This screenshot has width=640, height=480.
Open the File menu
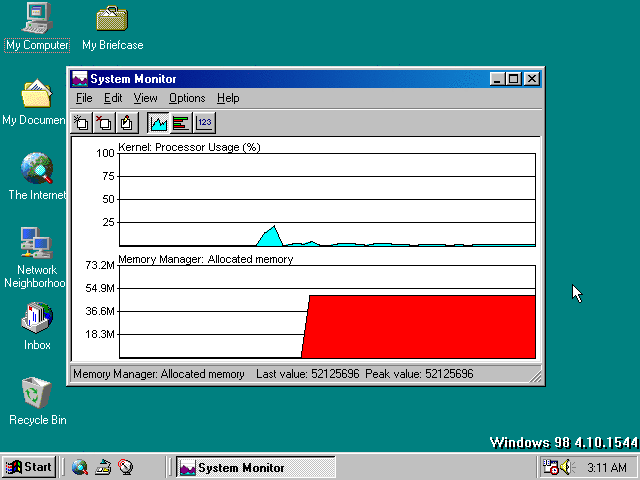tap(84, 98)
